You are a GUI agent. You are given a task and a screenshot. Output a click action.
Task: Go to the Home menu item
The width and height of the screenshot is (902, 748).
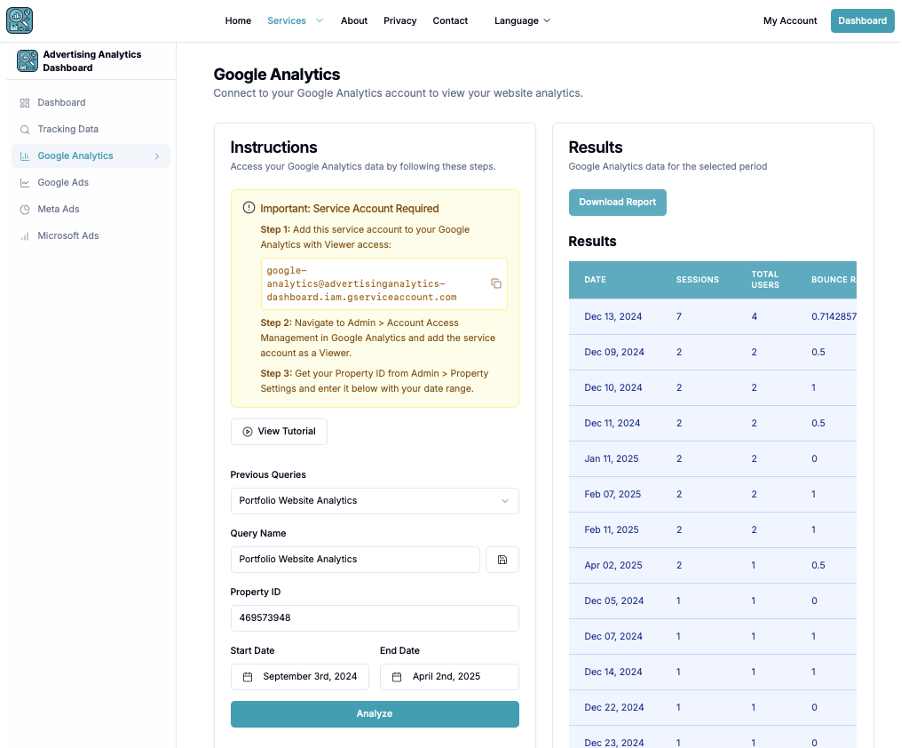click(x=237, y=21)
